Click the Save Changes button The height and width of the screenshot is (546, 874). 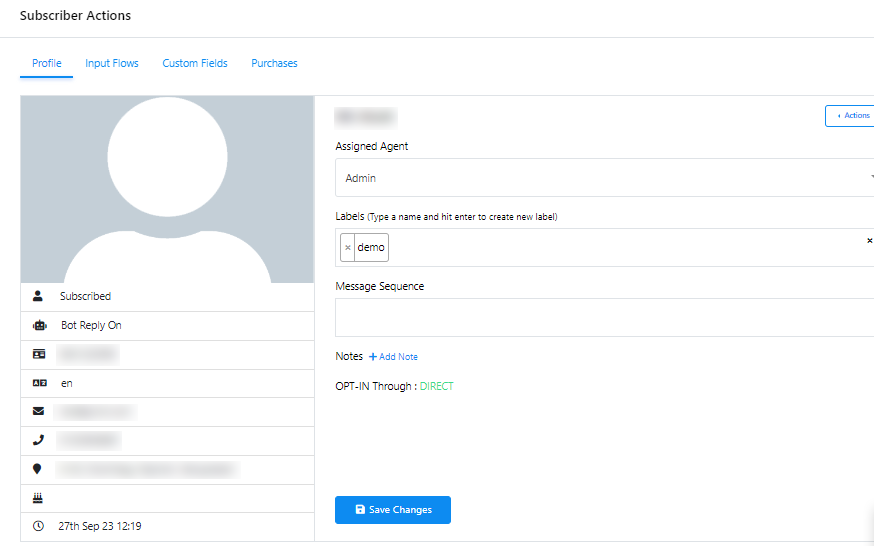pos(392,510)
